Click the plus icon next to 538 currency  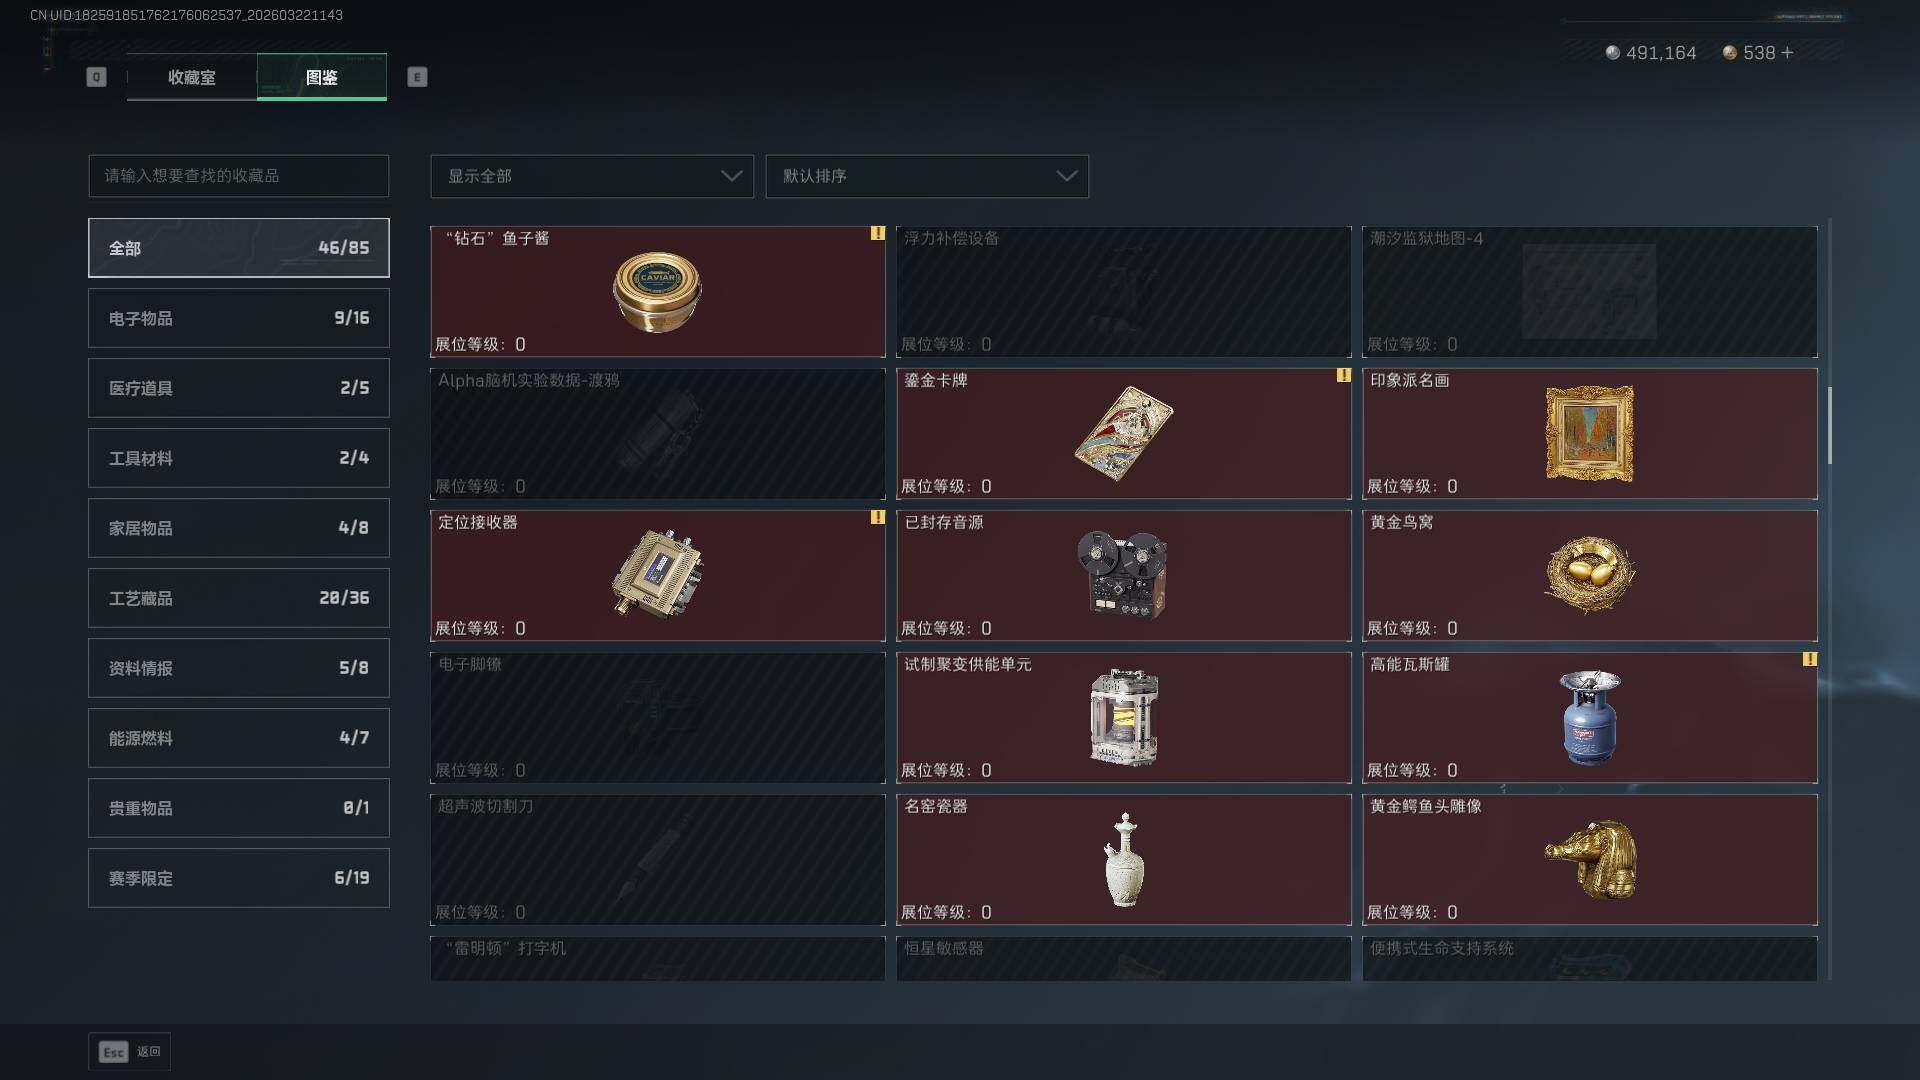tap(1787, 52)
